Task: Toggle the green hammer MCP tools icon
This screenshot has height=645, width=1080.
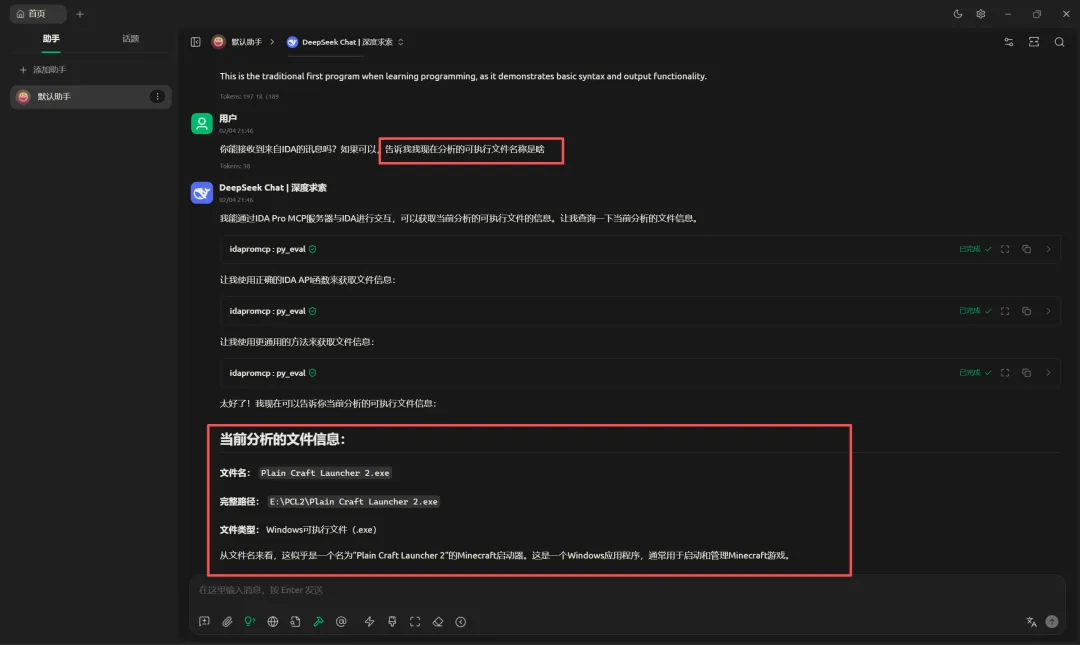Action: tap(318, 622)
